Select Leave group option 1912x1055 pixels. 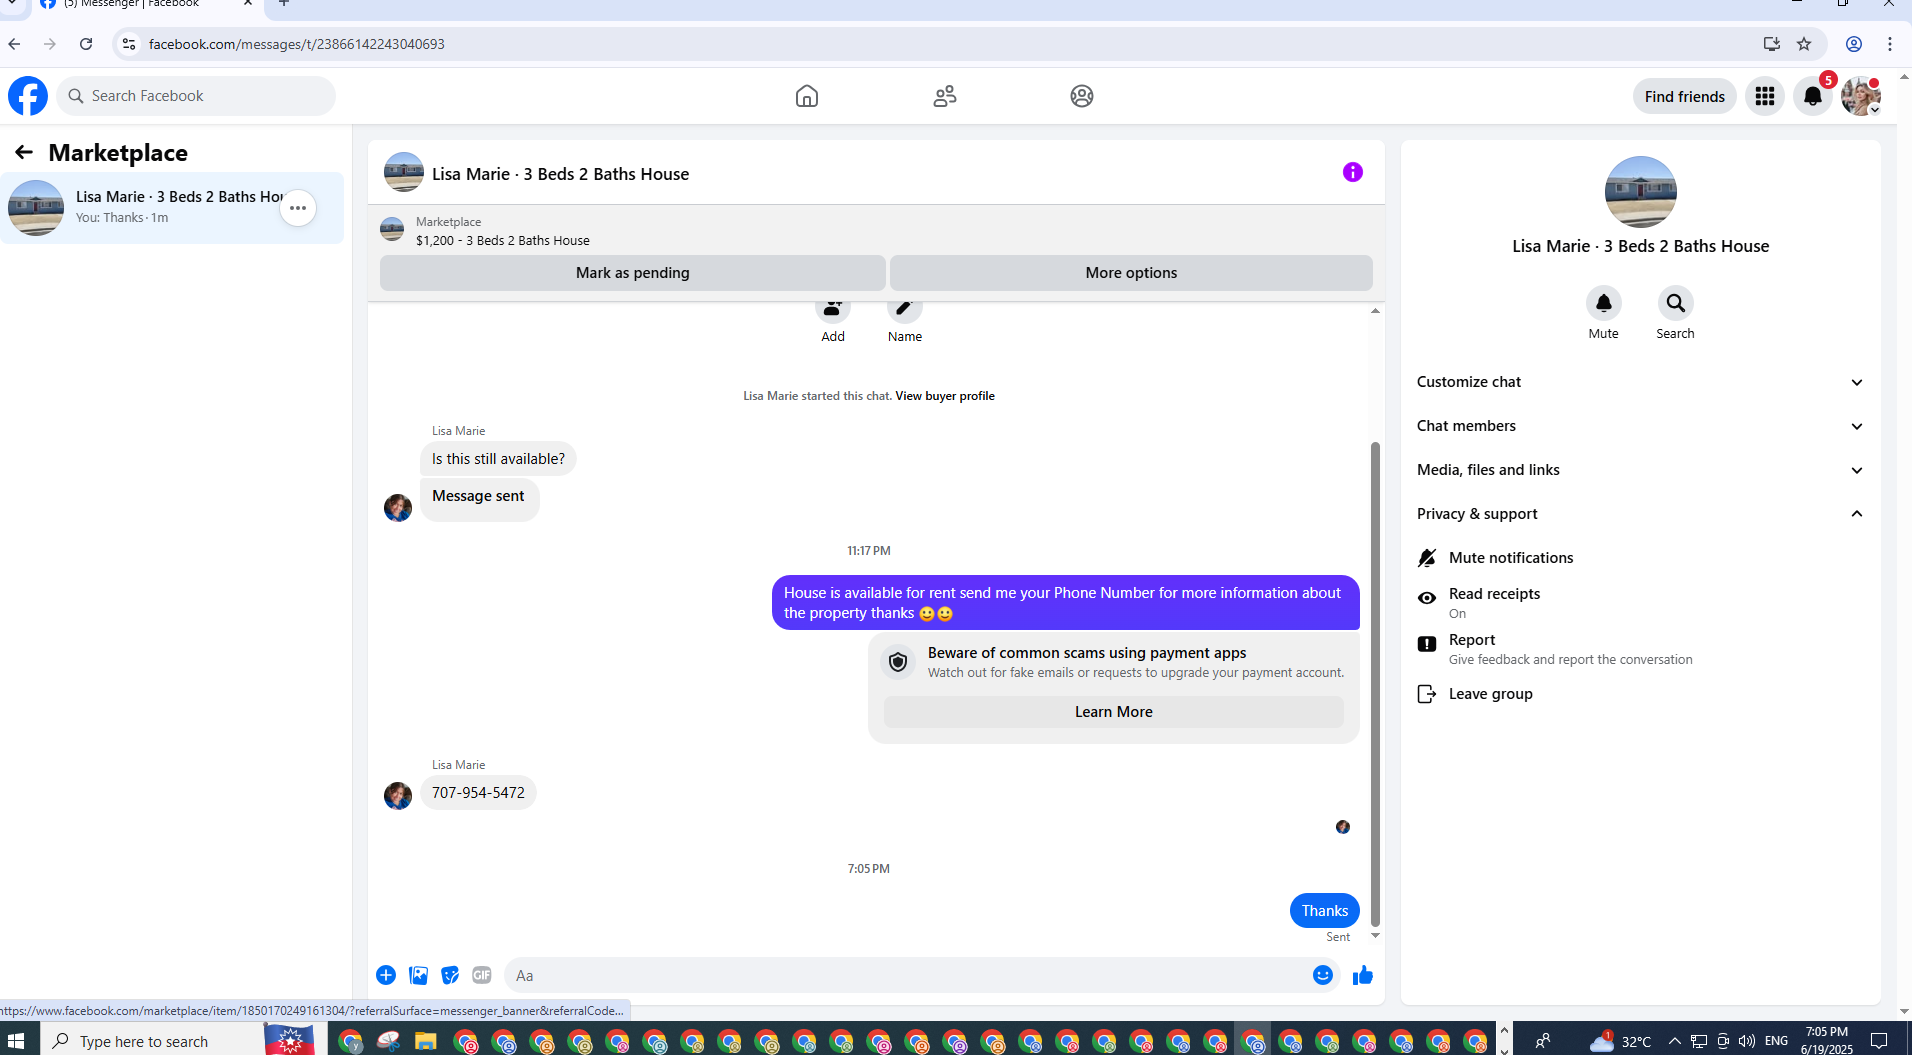[x=1641, y=694]
